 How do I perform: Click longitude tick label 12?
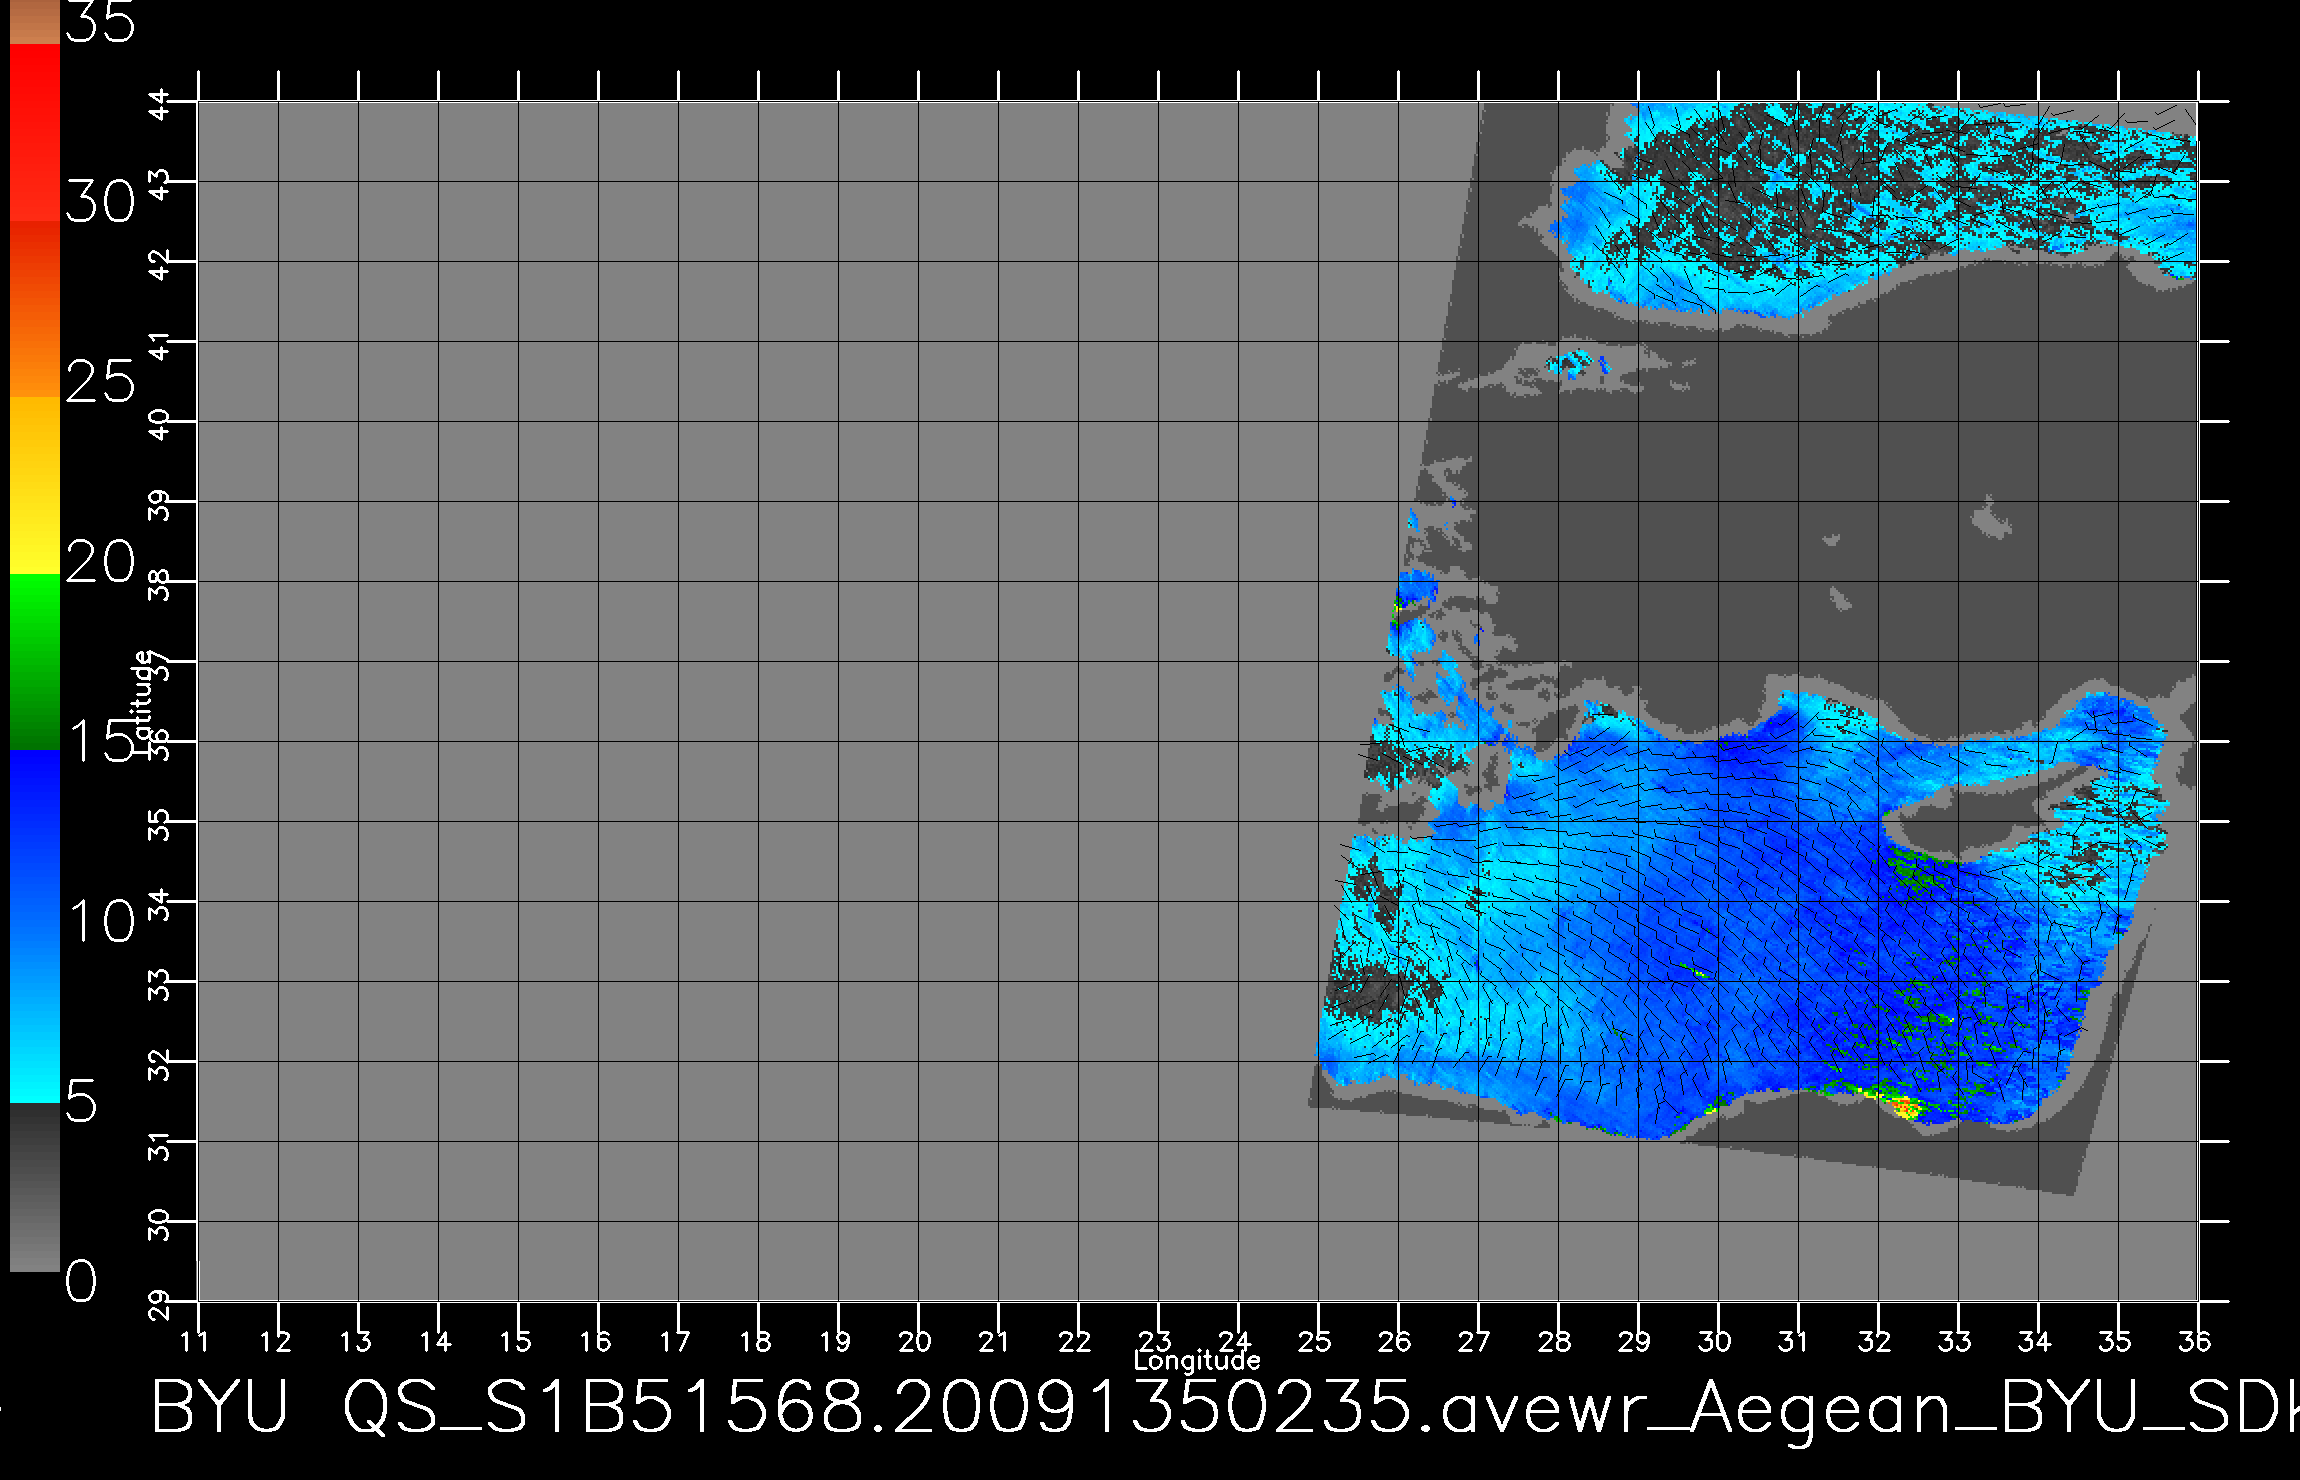[275, 1341]
